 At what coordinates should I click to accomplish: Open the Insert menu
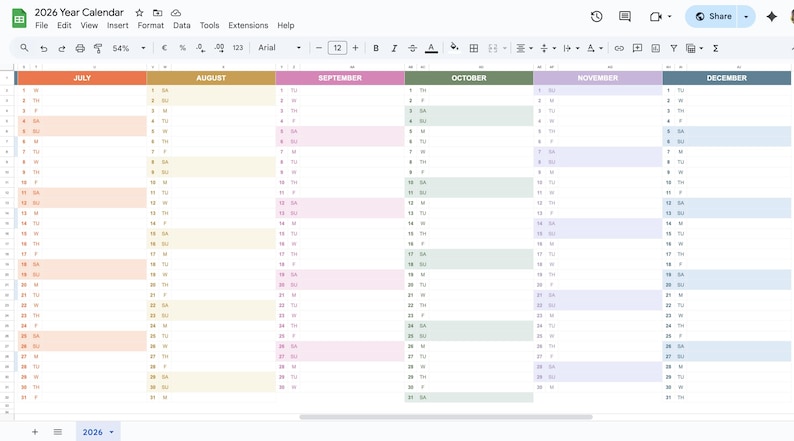point(117,25)
